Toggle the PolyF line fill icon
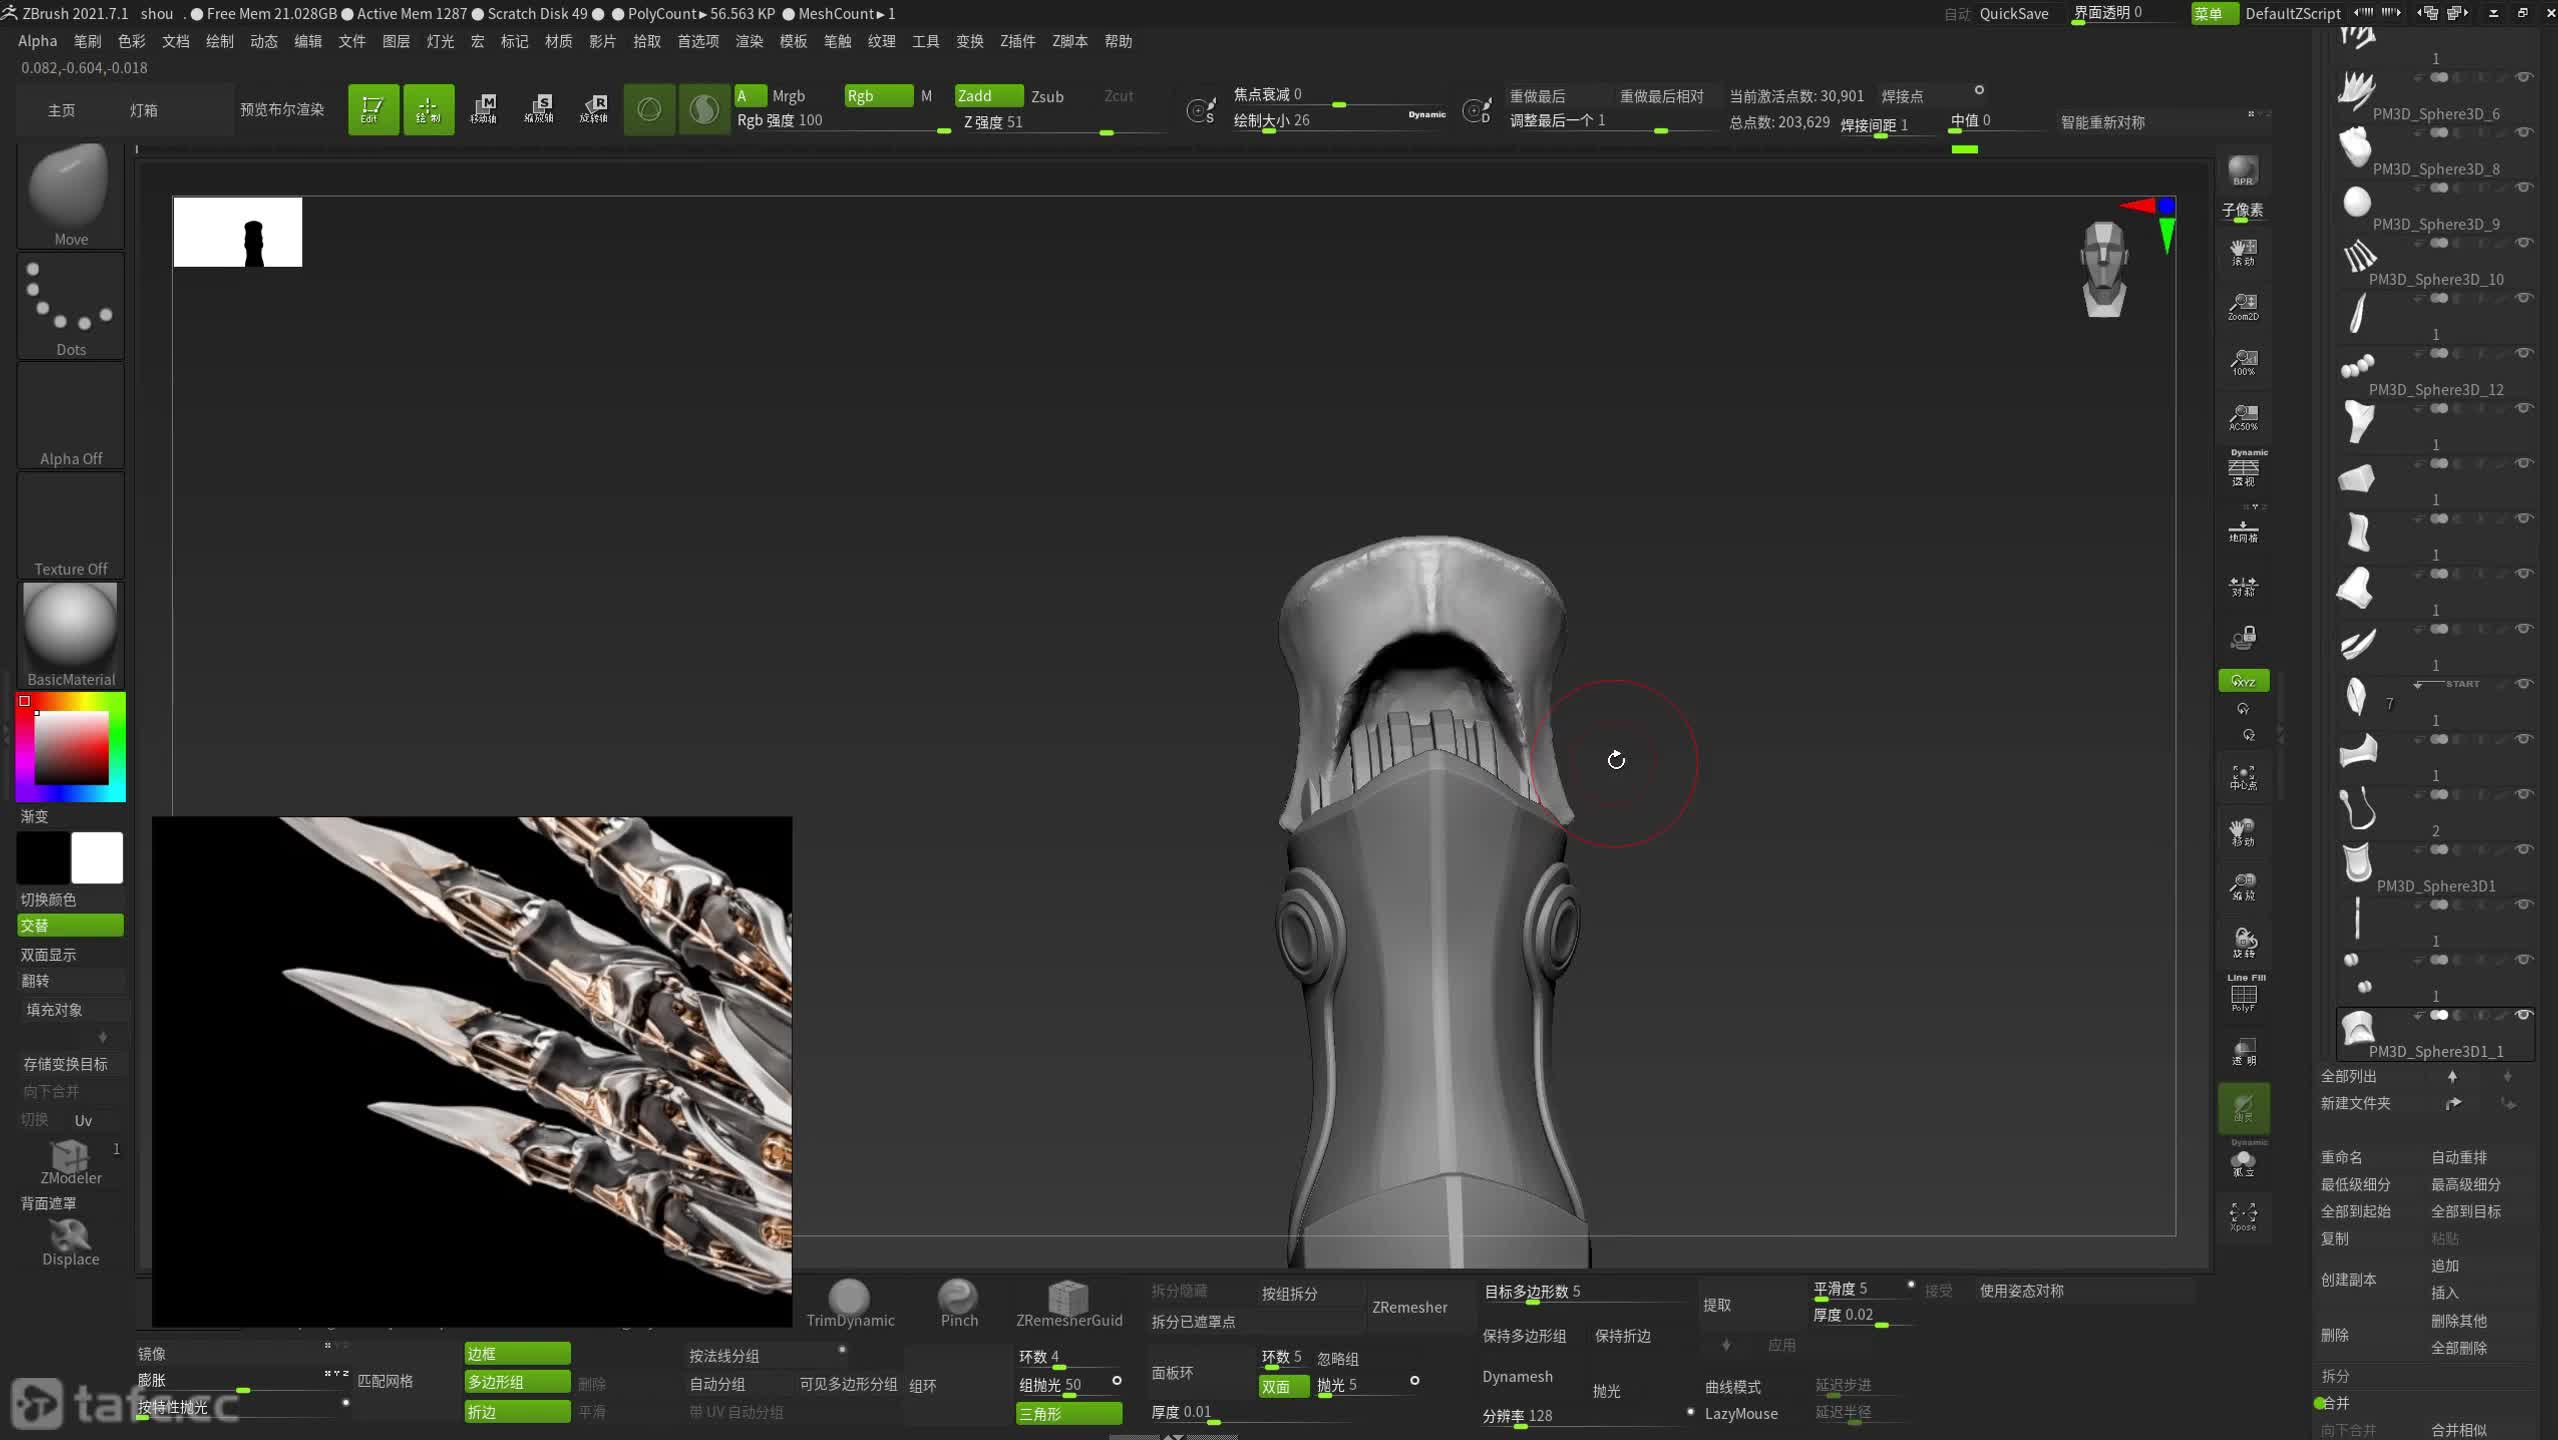2558x1440 pixels. pyautogui.click(x=2243, y=994)
